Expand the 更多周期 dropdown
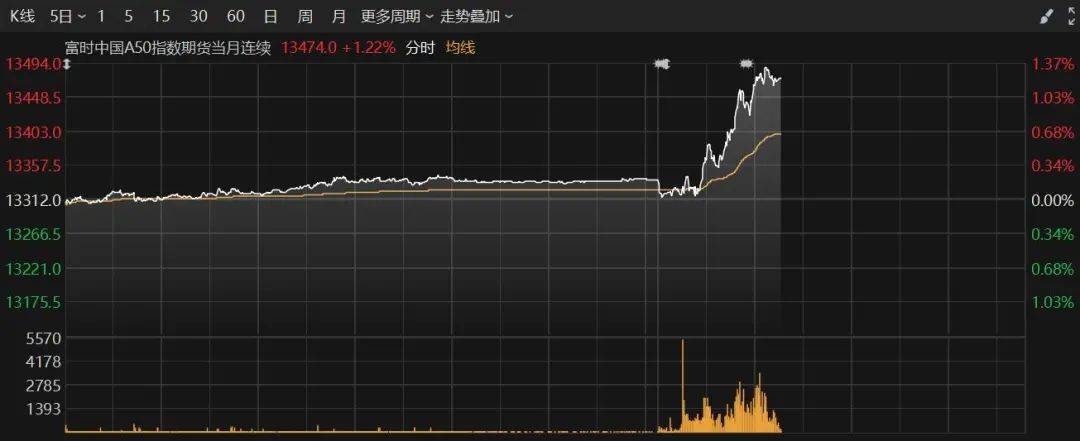The height and width of the screenshot is (441, 1080). 397,16
